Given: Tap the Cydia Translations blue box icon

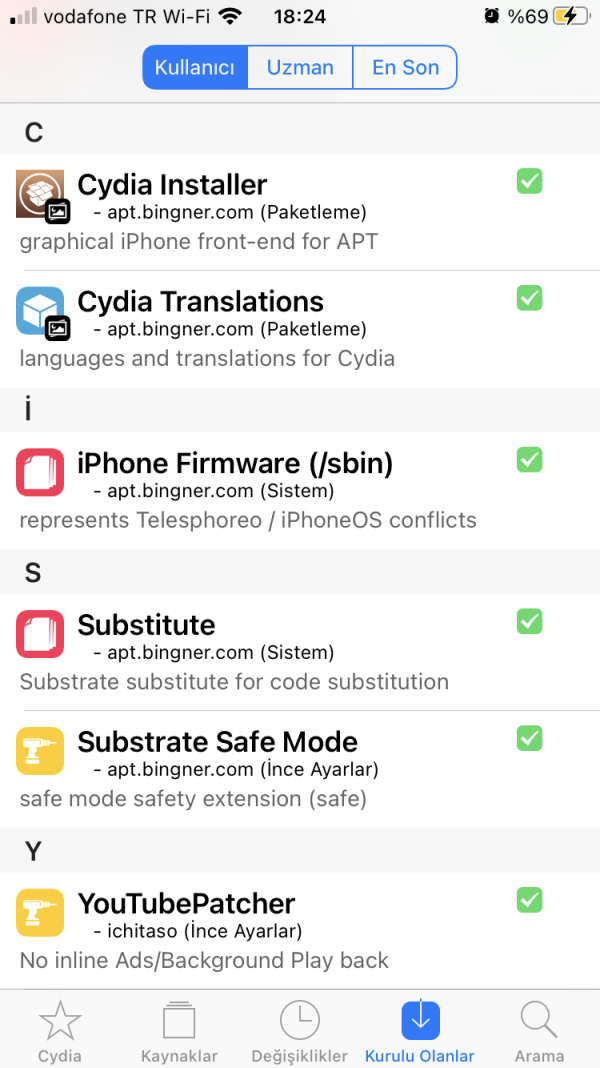Looking at the screenshot, I should click(40, 311).
